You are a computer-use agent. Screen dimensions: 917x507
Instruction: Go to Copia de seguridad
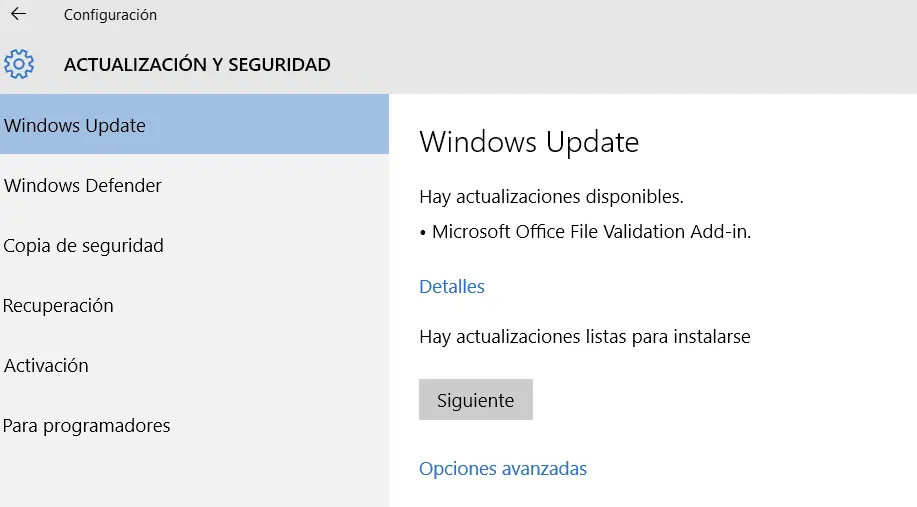click(84, 246)
